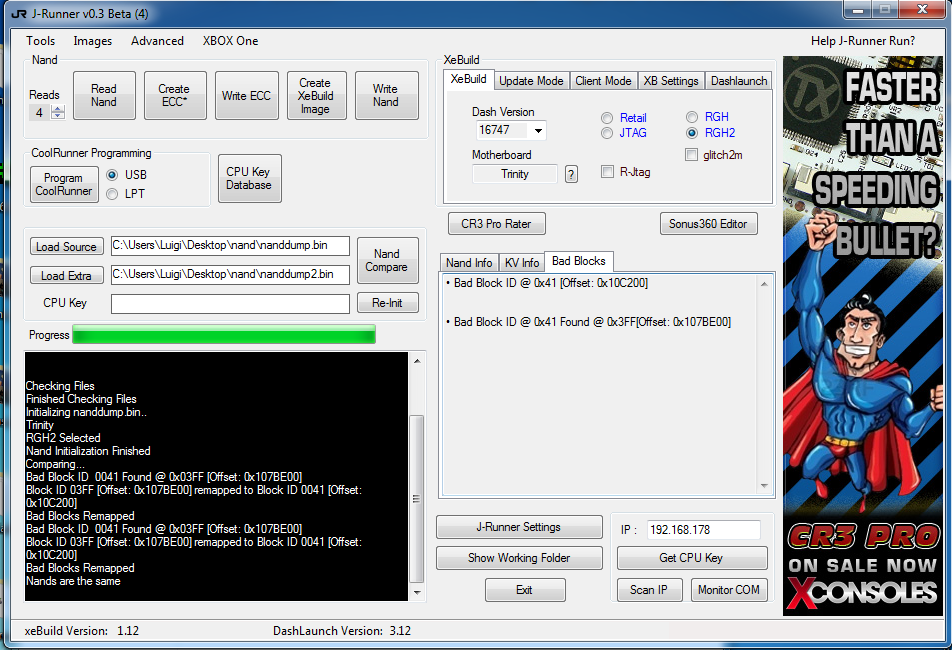
Task: Select the RGH radio button
Action: (692, 117)
